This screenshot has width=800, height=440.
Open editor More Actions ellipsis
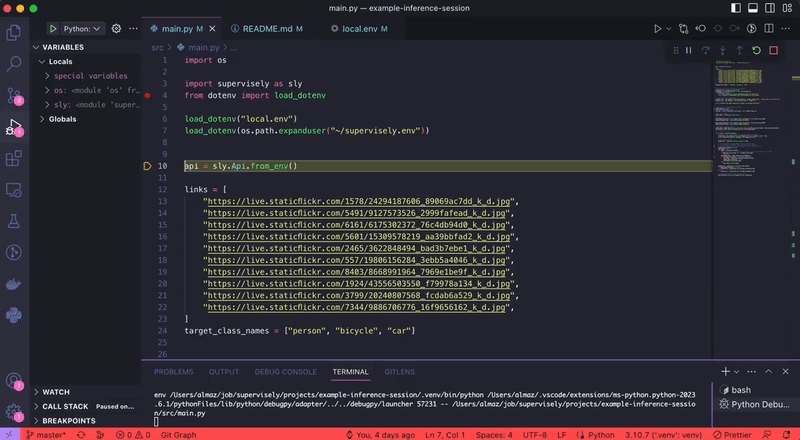click(x=786, y=29)
